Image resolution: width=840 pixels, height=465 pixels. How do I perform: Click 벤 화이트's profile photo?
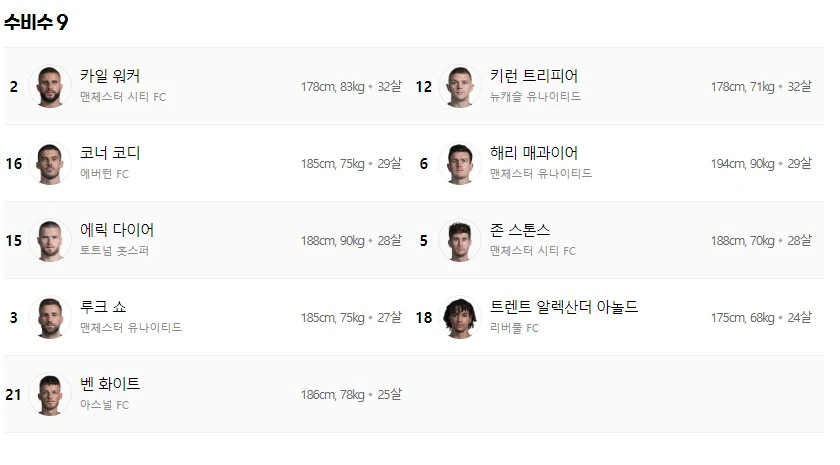pos(49,394)
